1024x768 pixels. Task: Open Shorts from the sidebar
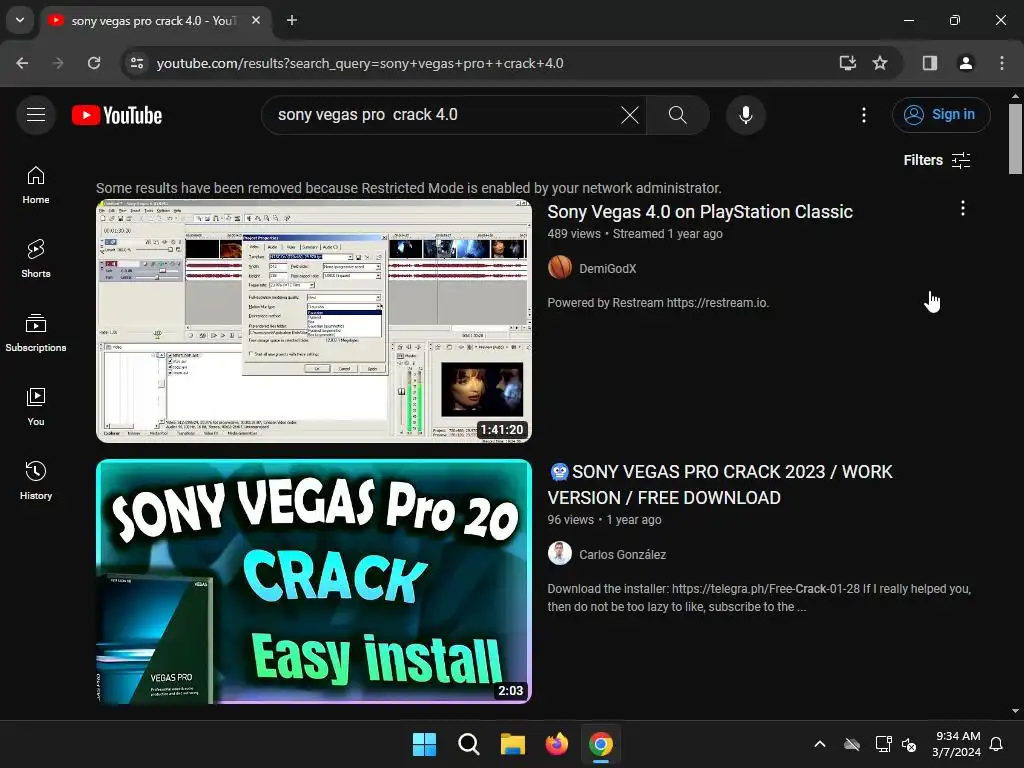[x=36, y=259]
